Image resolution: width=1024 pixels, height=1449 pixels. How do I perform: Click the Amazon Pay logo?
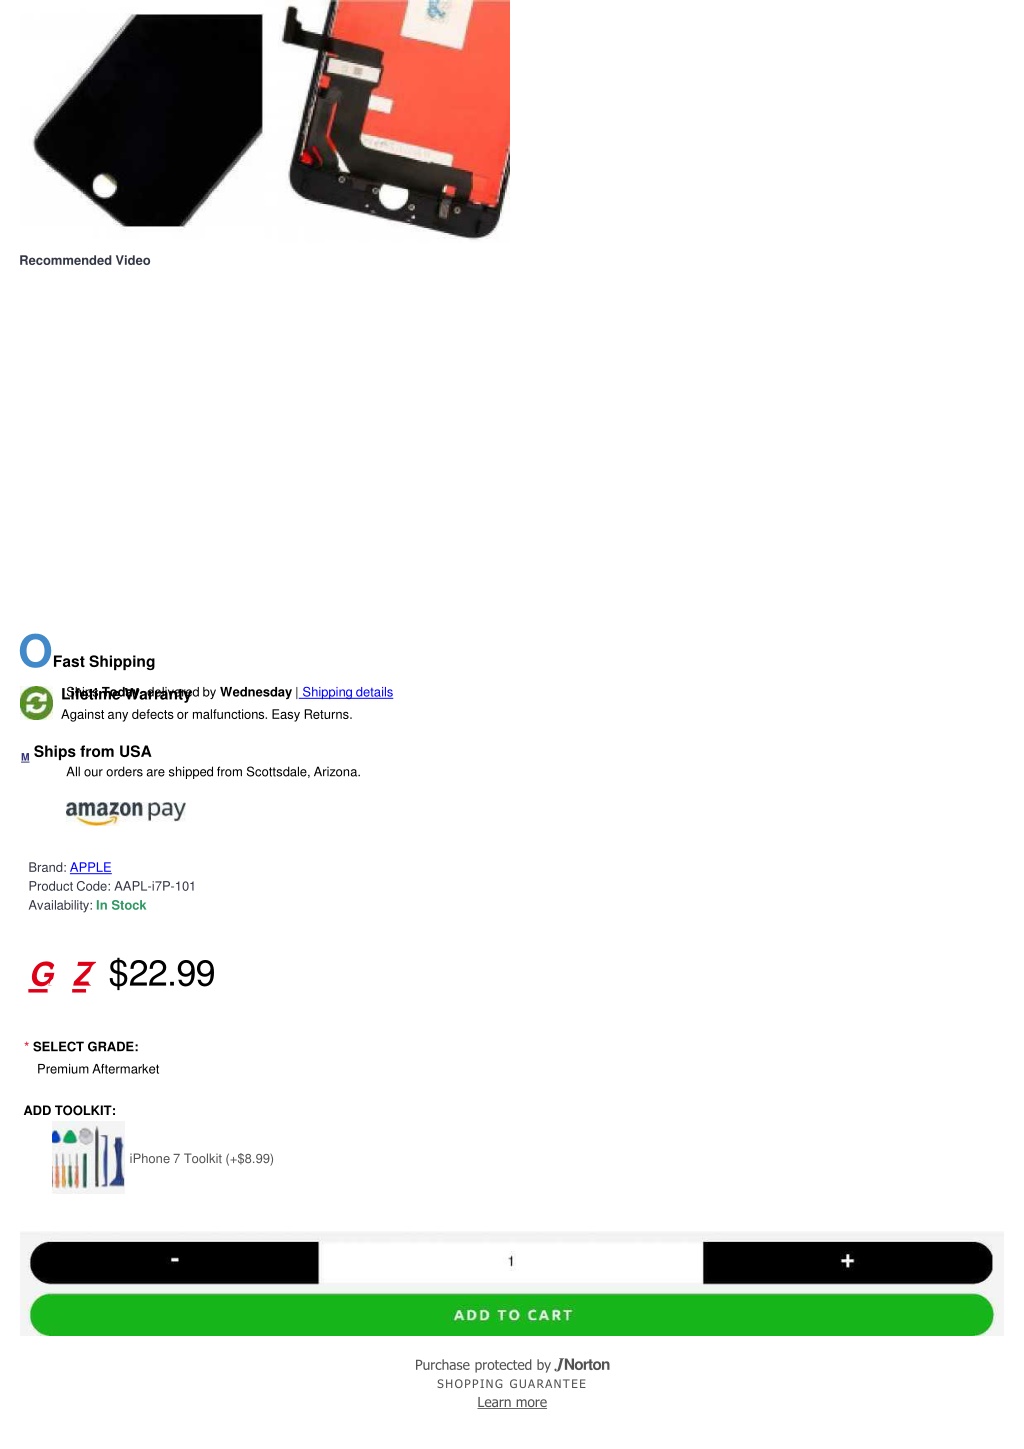tap(126, 811)
